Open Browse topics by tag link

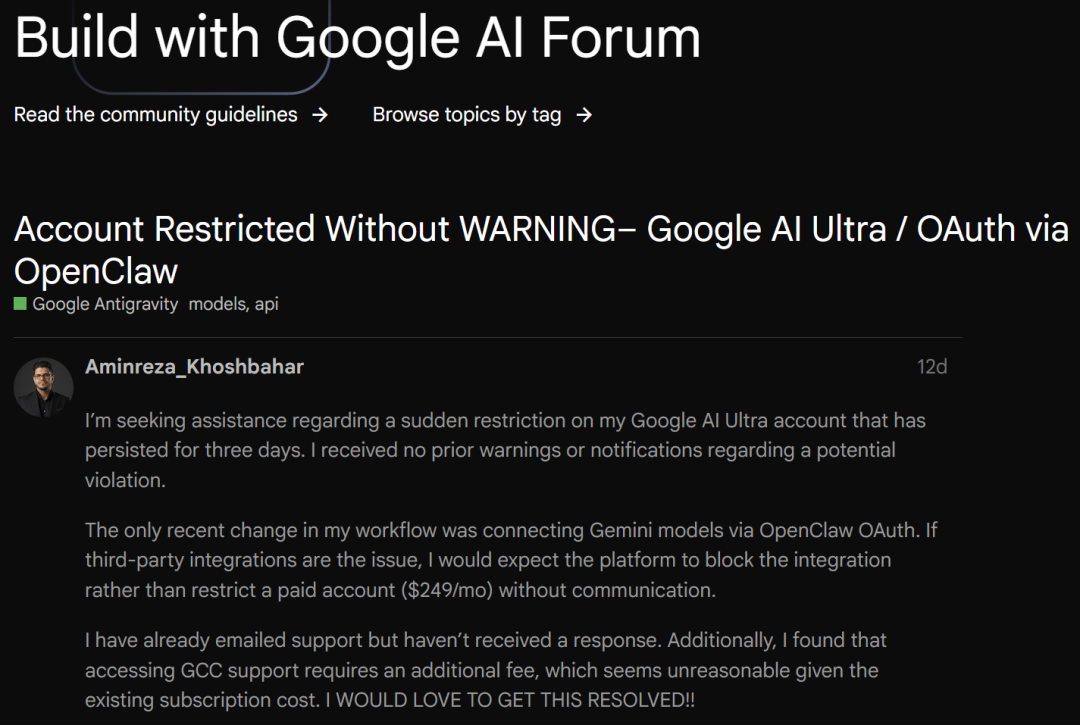tap(467, 114)
